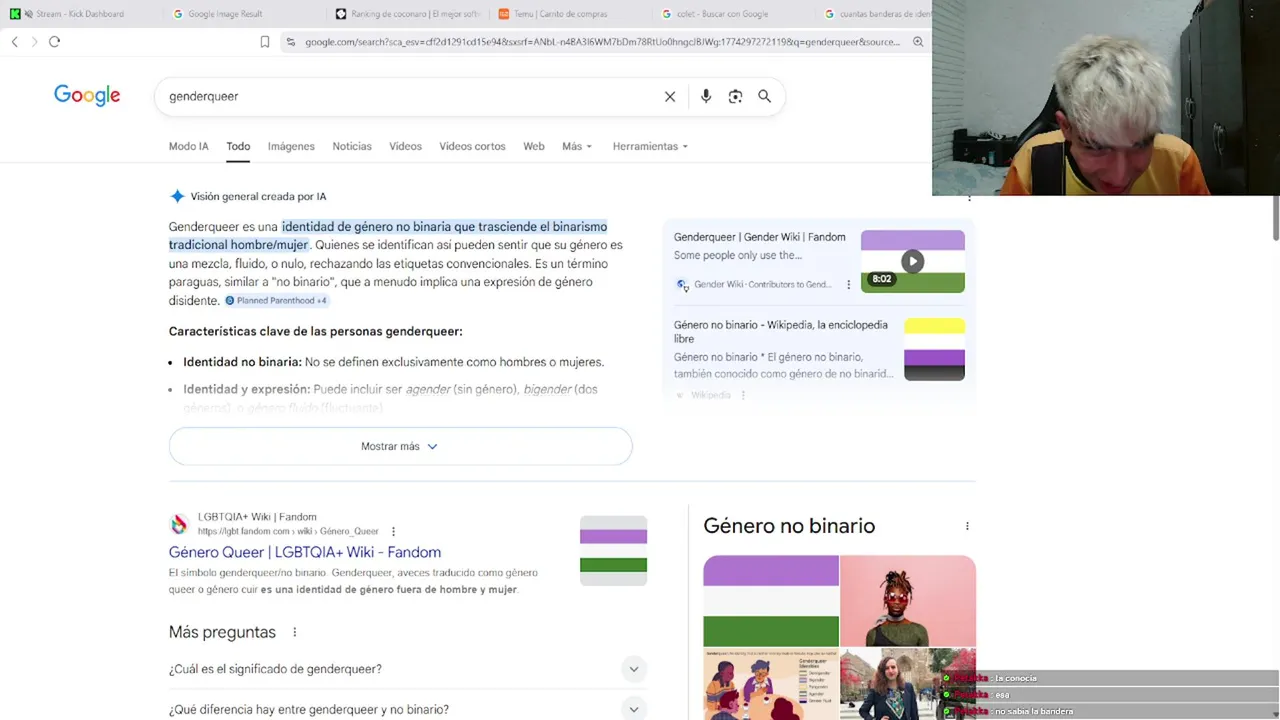Select the Todo results tab
The width and height of the screenshot is (1280, 720).
tap(238, 147)
